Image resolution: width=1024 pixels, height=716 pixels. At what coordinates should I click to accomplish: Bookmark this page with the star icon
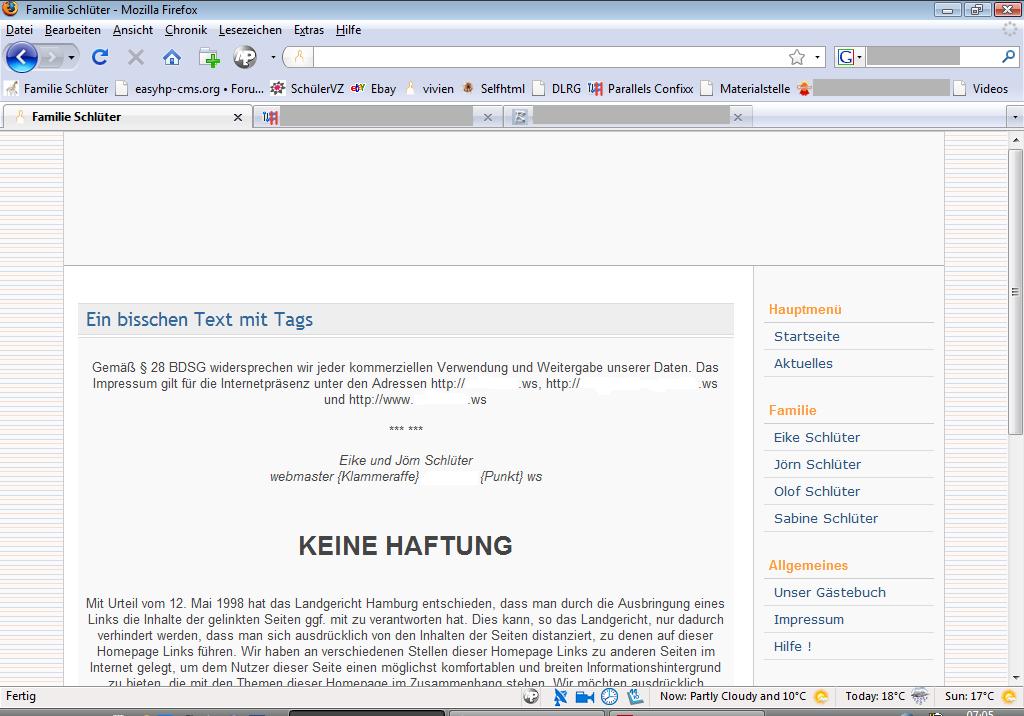(x=797, y=57)
